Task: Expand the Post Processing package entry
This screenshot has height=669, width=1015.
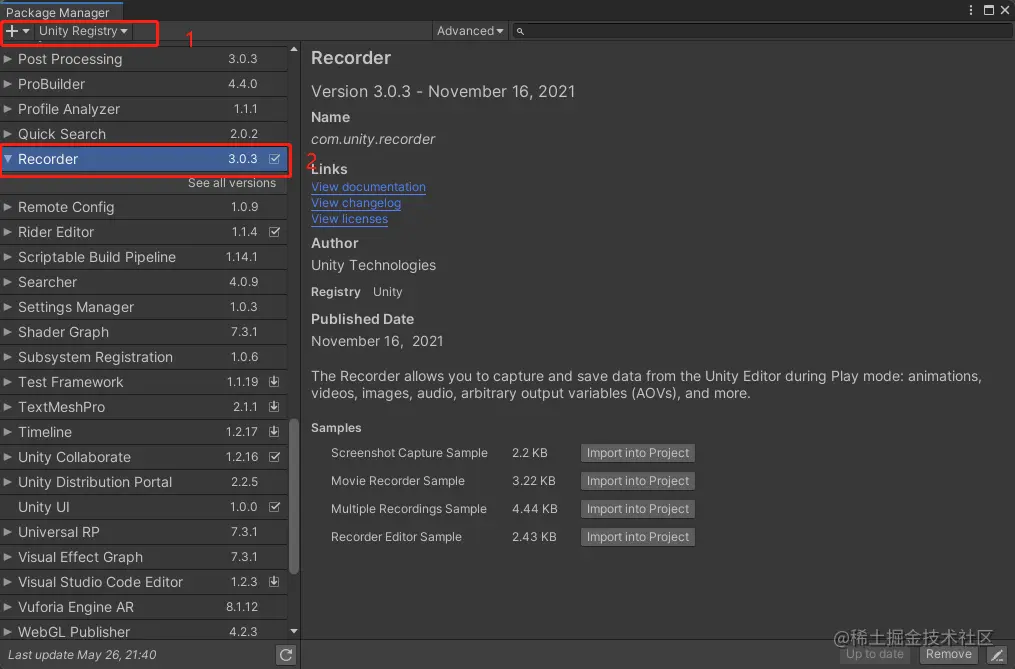Action: pos(8,59)
